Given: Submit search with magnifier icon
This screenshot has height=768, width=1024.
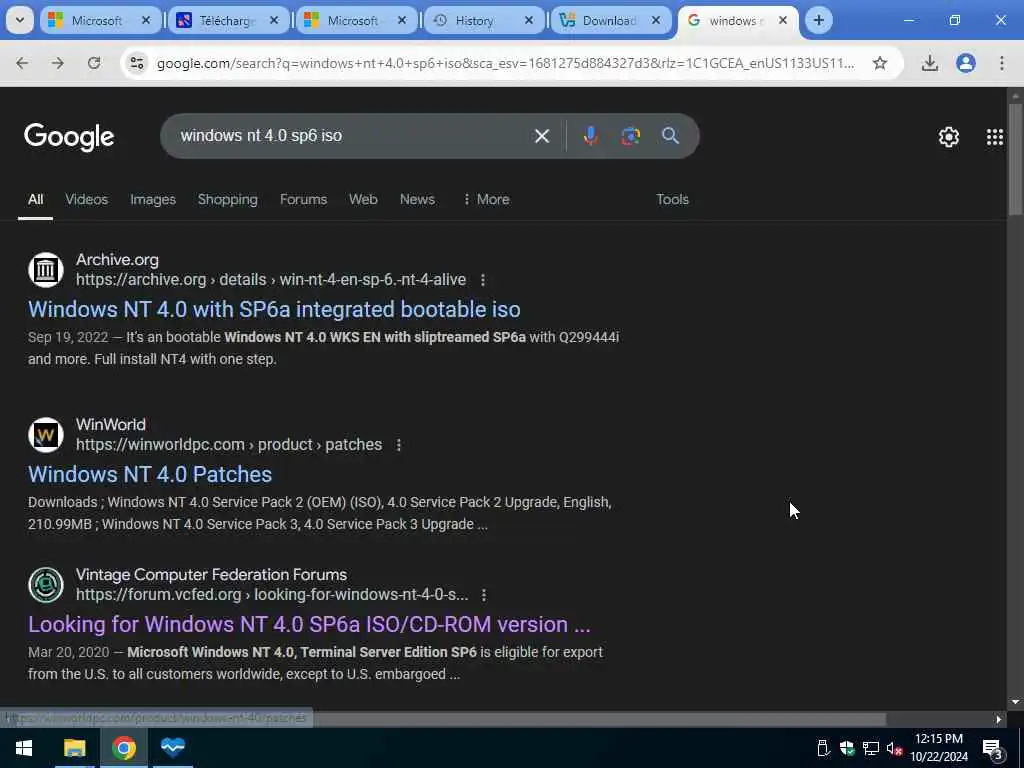Looking at the screenshot, I should click(x=670, y=136).
